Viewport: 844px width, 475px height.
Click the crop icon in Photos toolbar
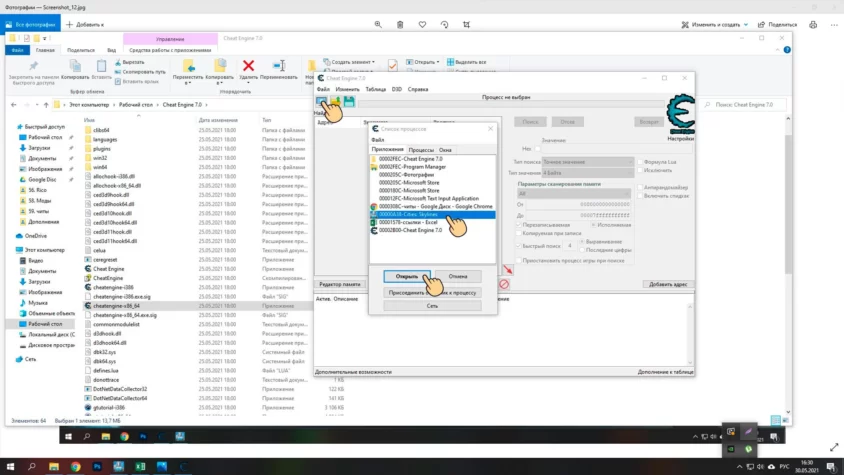[x=466, y=24]
